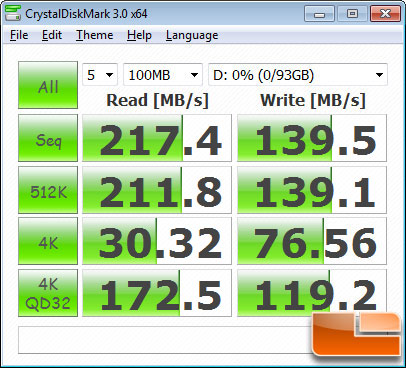
Task: Click the Seq write result 139.5
Action: click(312, 138)
